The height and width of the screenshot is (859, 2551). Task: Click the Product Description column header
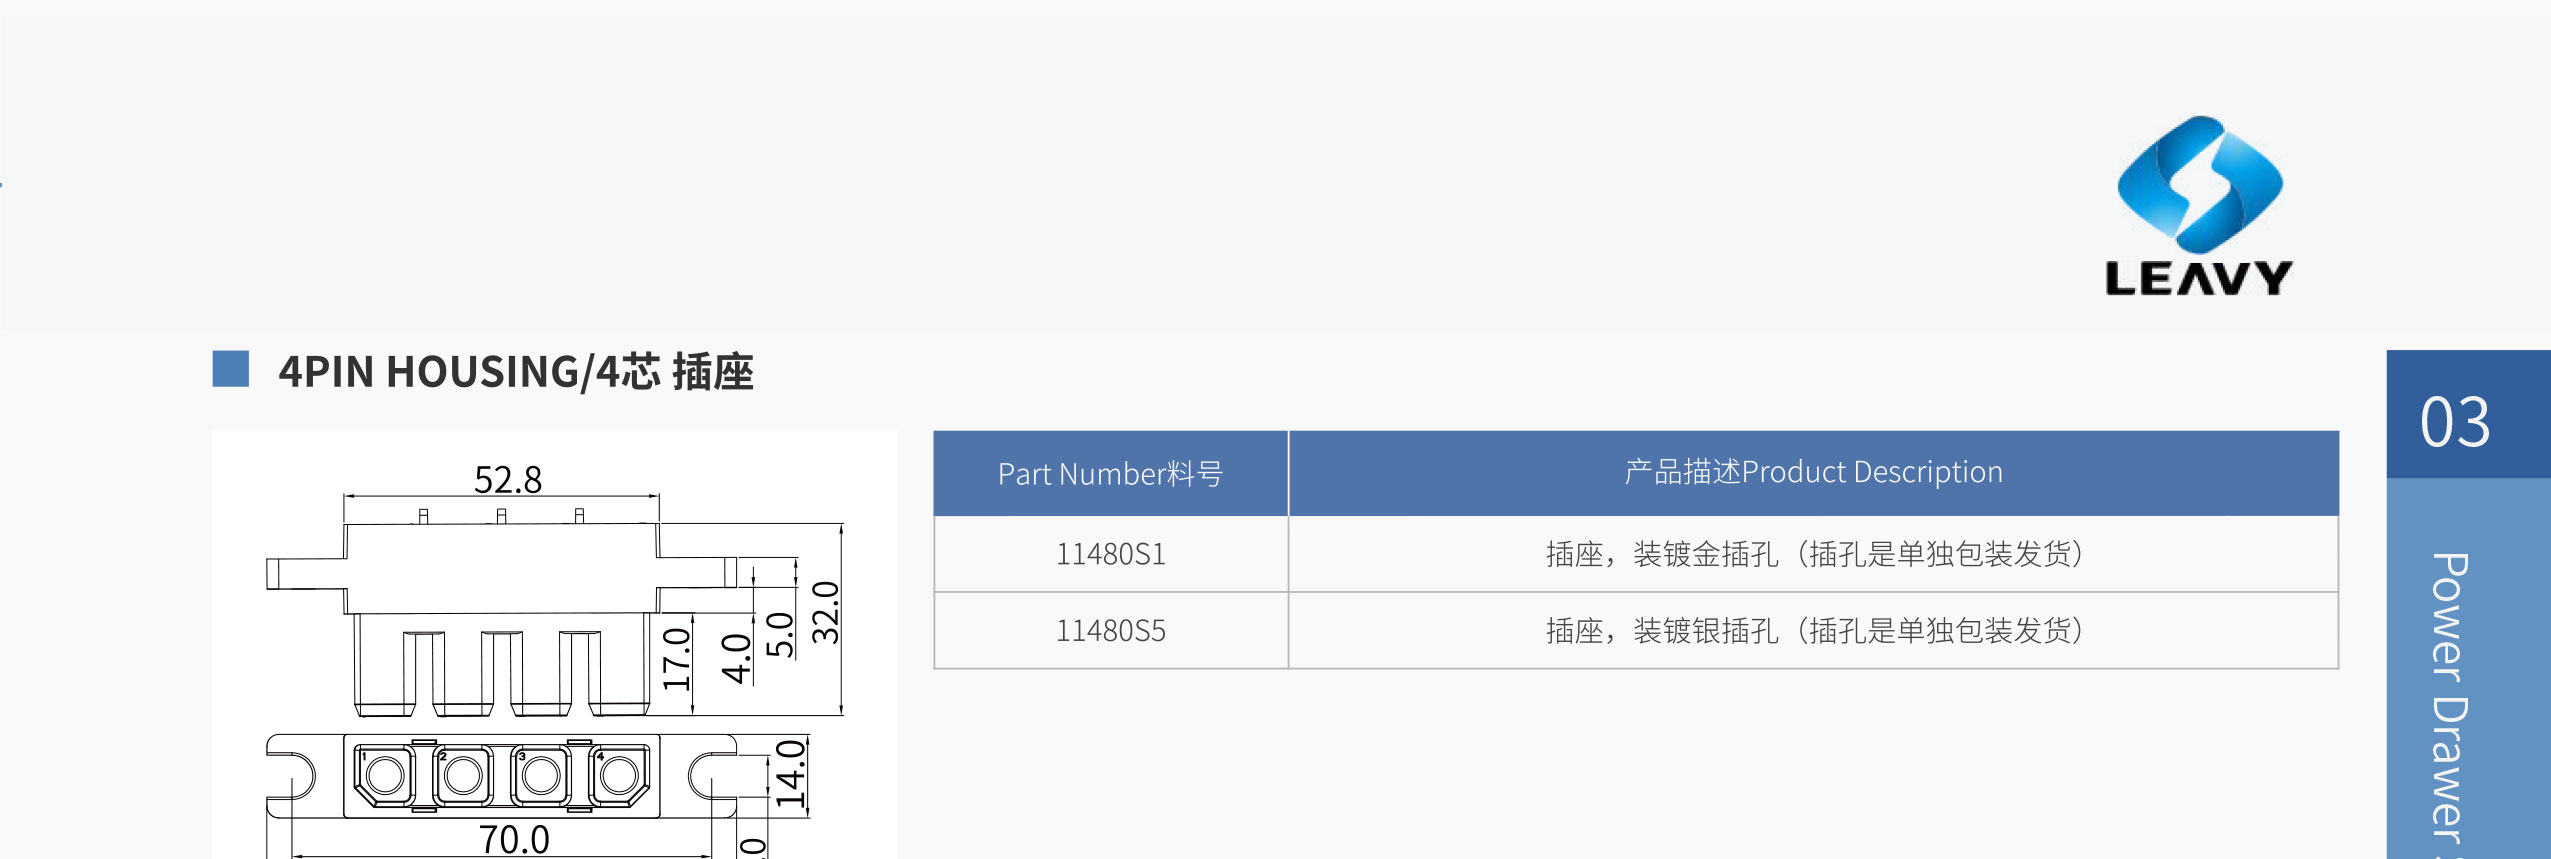point(1813,474)
